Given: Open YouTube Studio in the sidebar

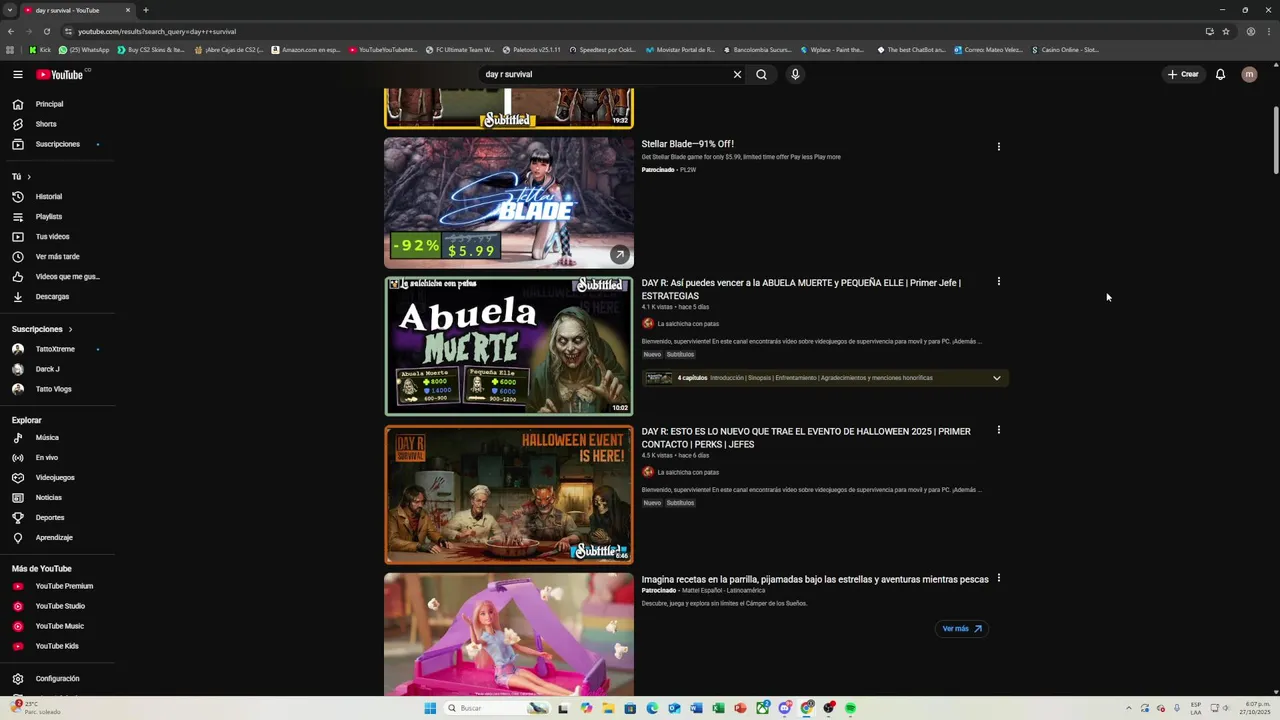Looking at the screenshot, I should point(58,606).
